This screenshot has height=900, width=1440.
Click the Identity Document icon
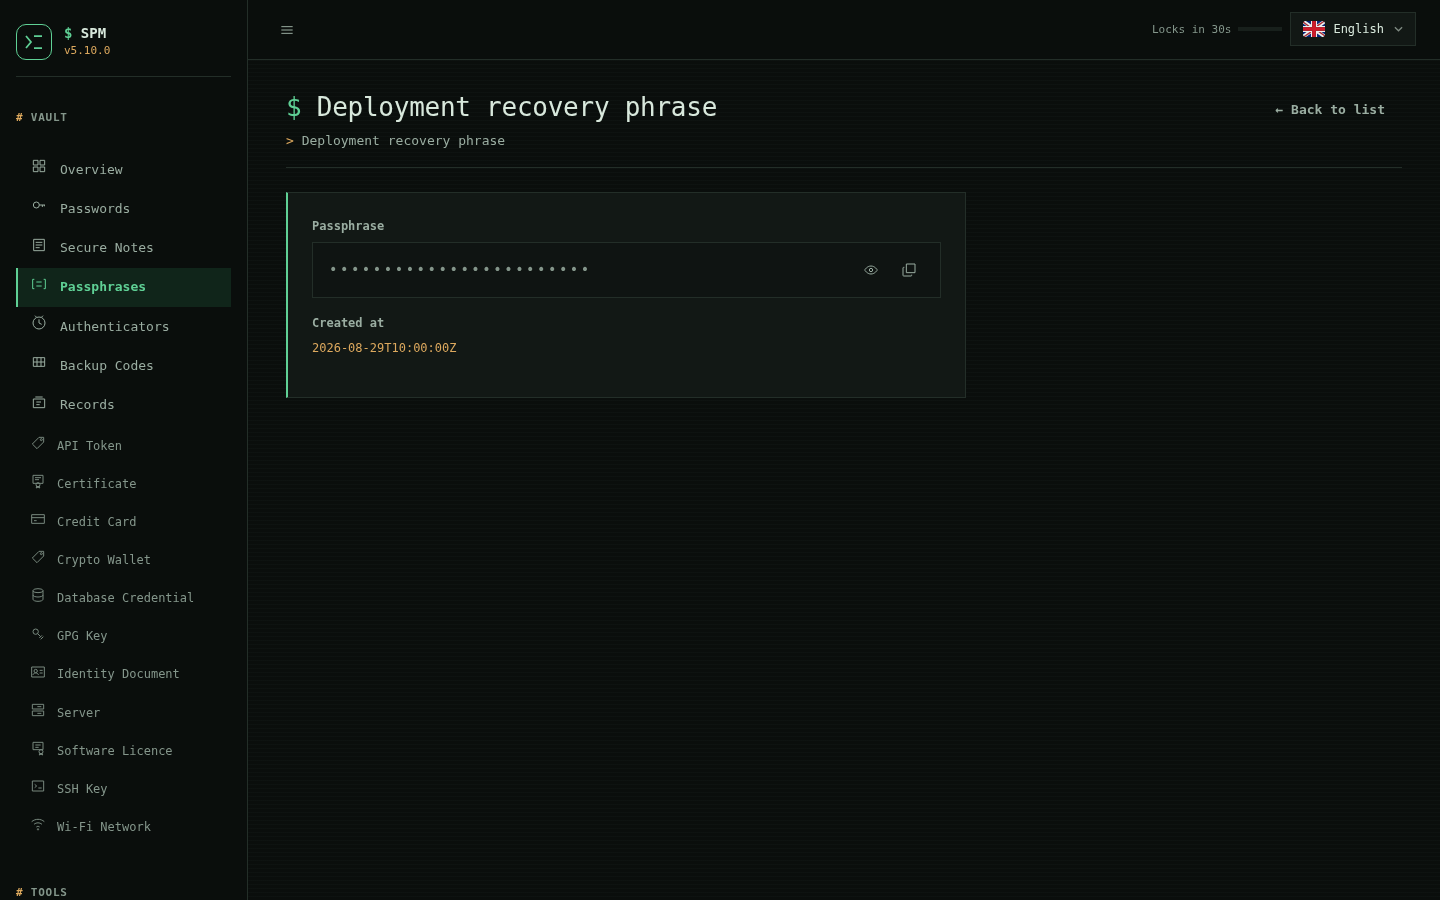[38, 672]
